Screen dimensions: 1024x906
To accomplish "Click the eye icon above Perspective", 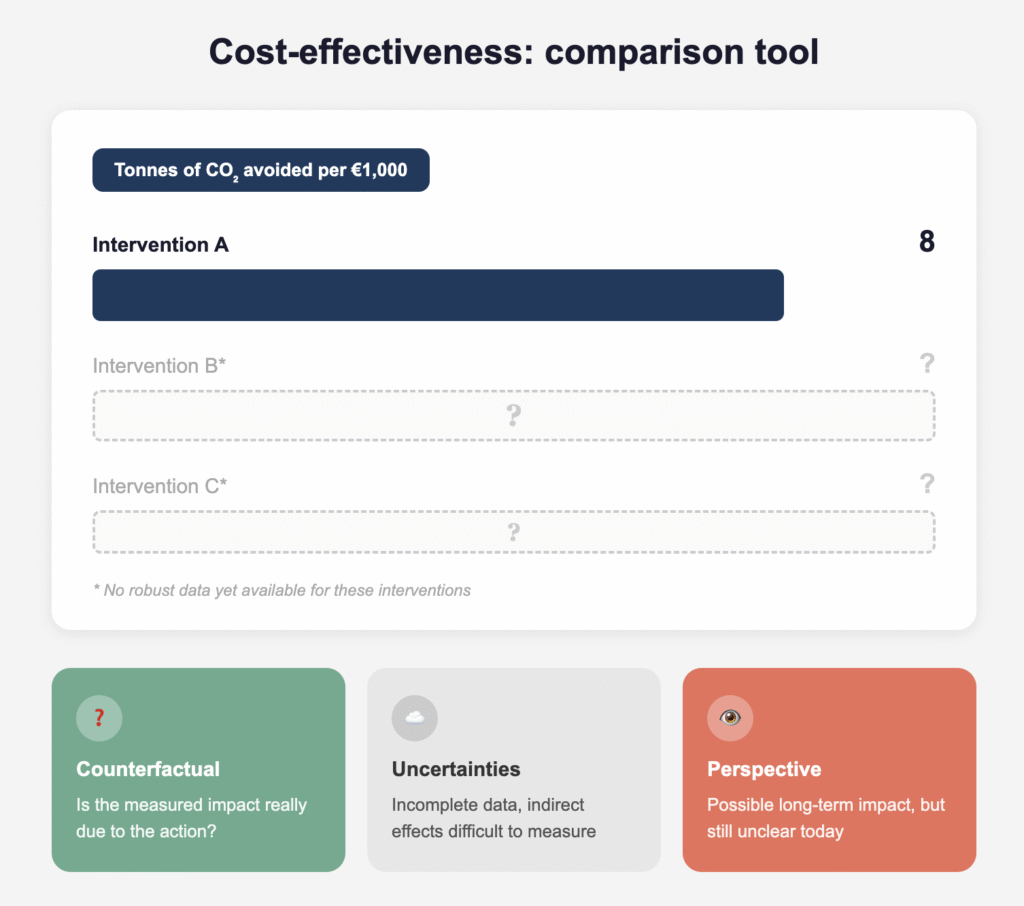I will pos(730,718).
